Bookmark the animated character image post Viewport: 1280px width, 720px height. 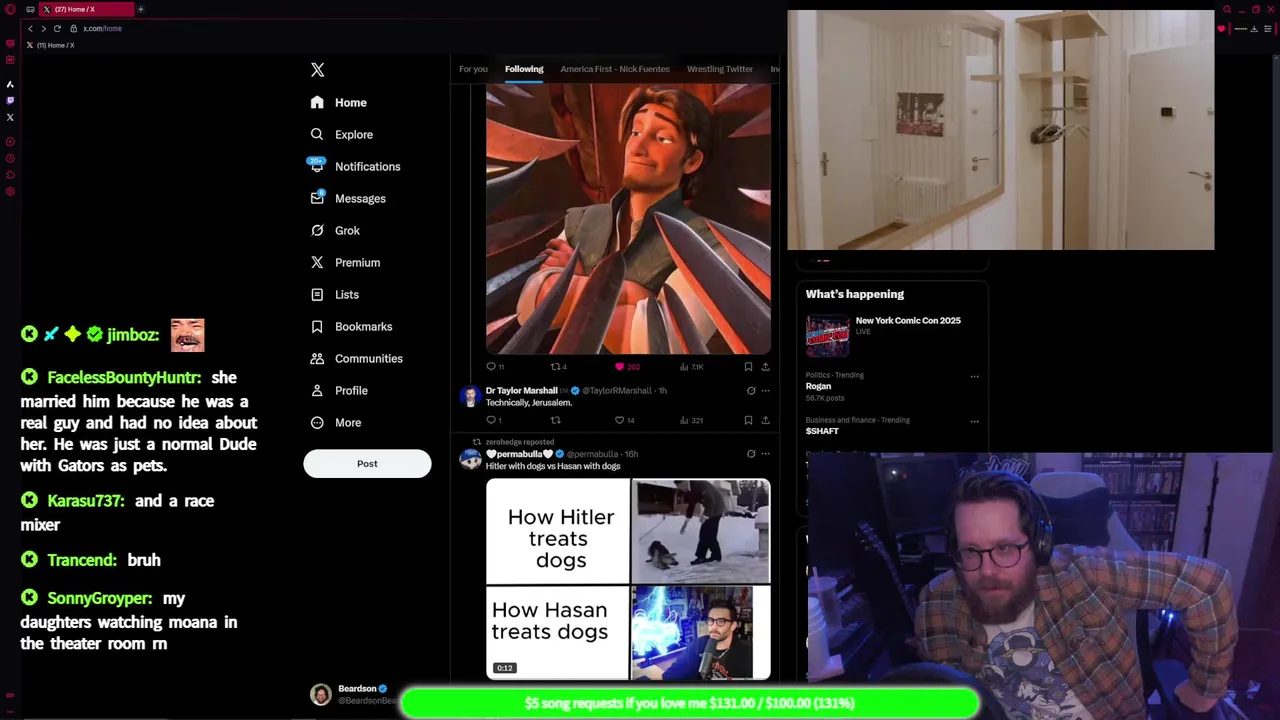748,367
